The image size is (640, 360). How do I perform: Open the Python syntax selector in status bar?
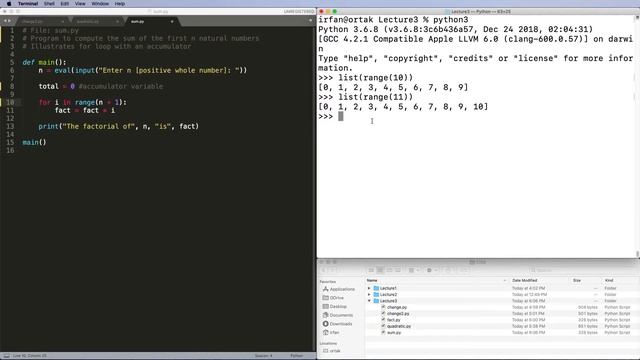(x=296, y=356)
